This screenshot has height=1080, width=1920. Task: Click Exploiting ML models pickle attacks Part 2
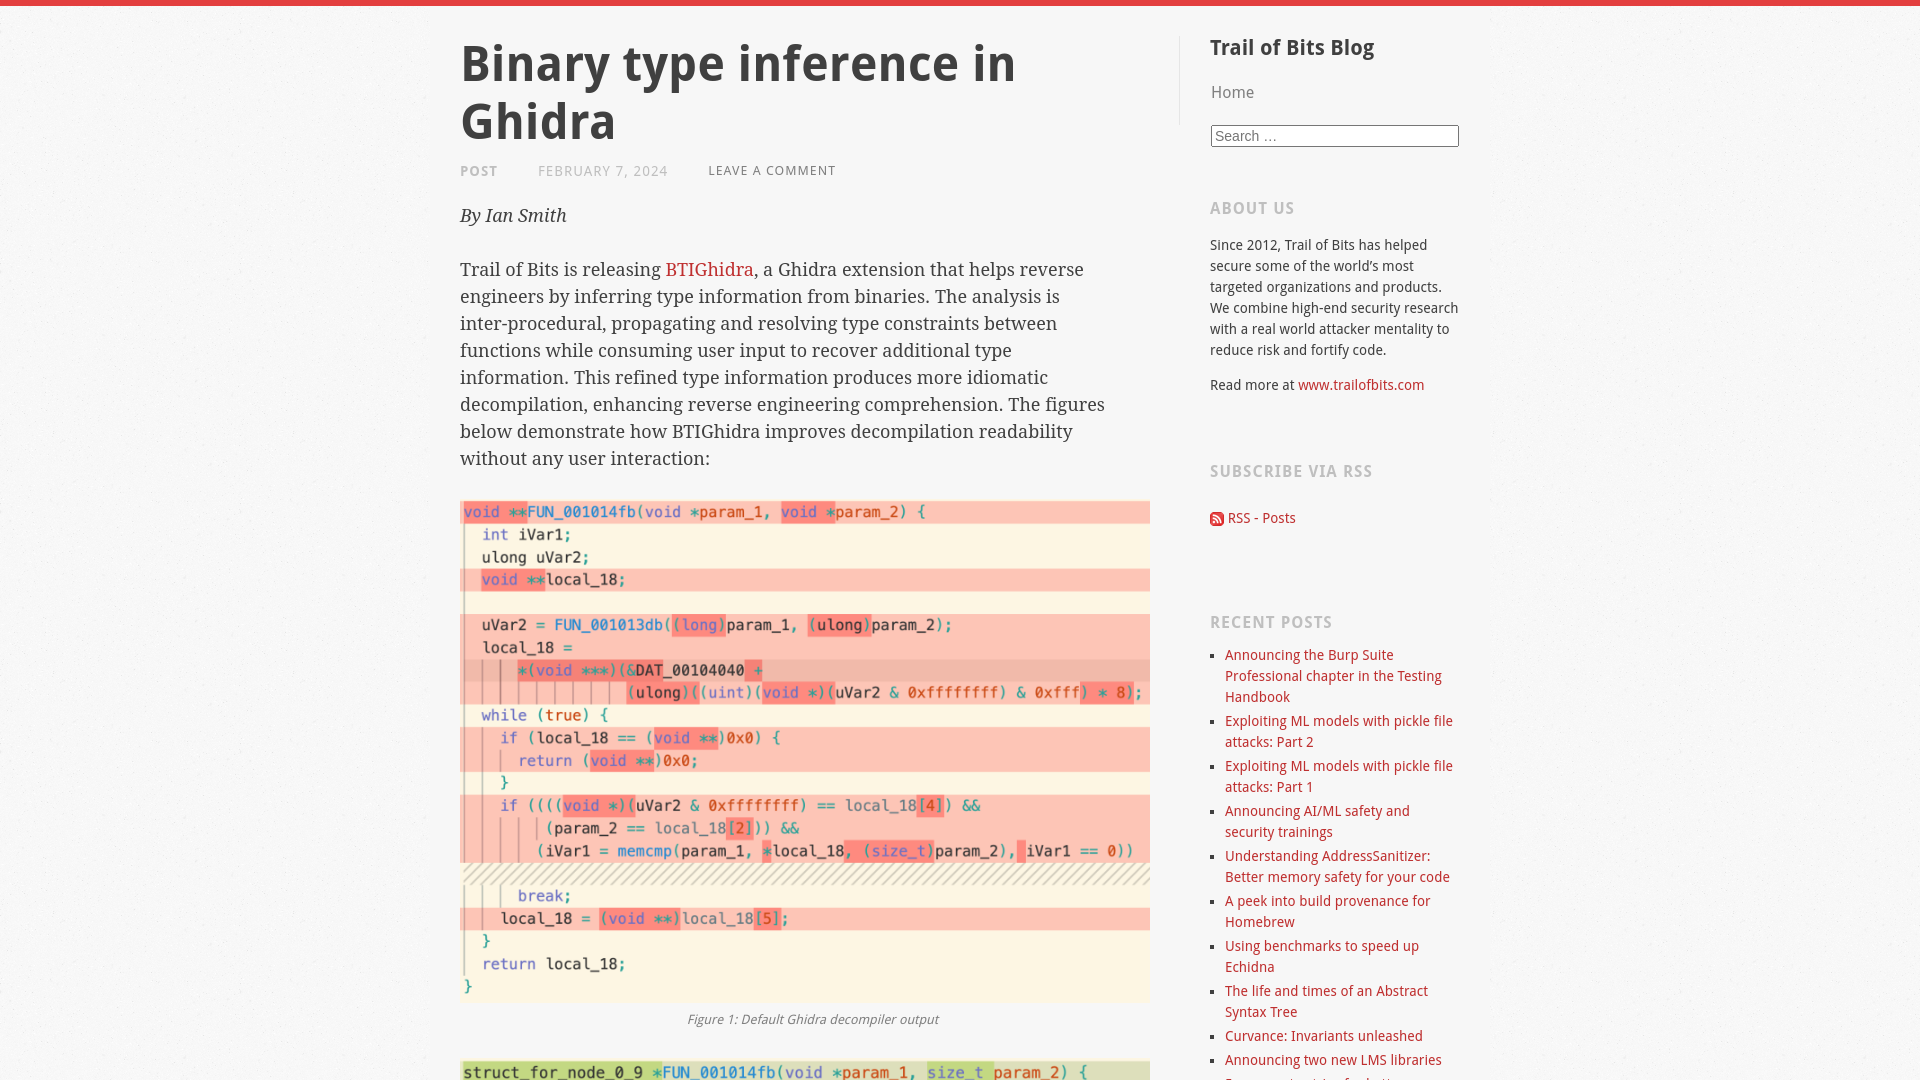click(x=1338, y=732)
